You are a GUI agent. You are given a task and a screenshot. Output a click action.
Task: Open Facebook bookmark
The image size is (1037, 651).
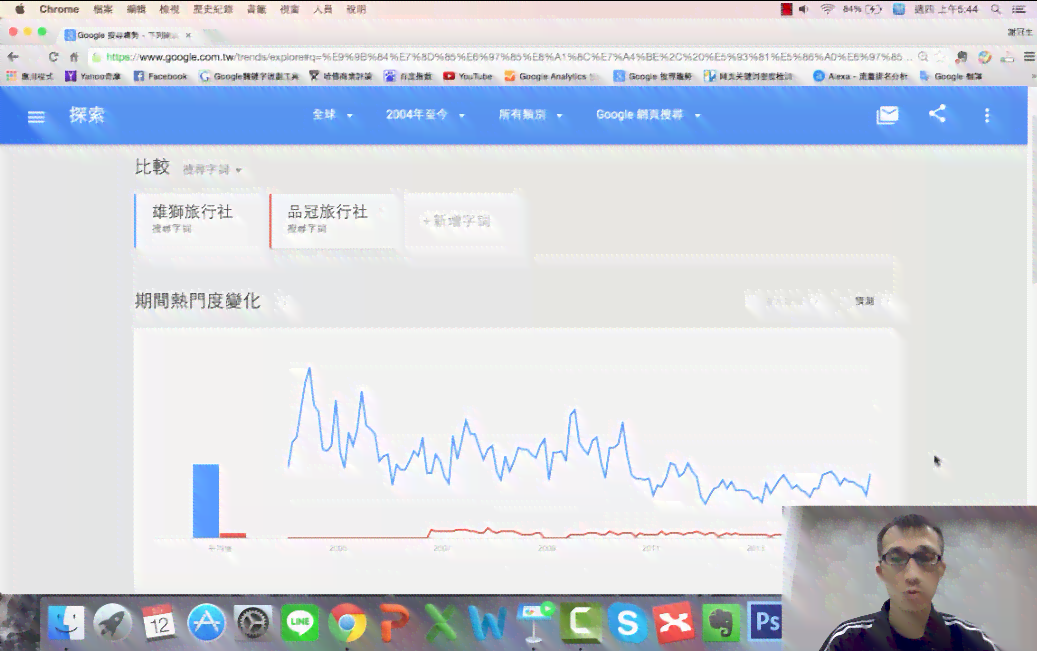click(x=161, y=77)
